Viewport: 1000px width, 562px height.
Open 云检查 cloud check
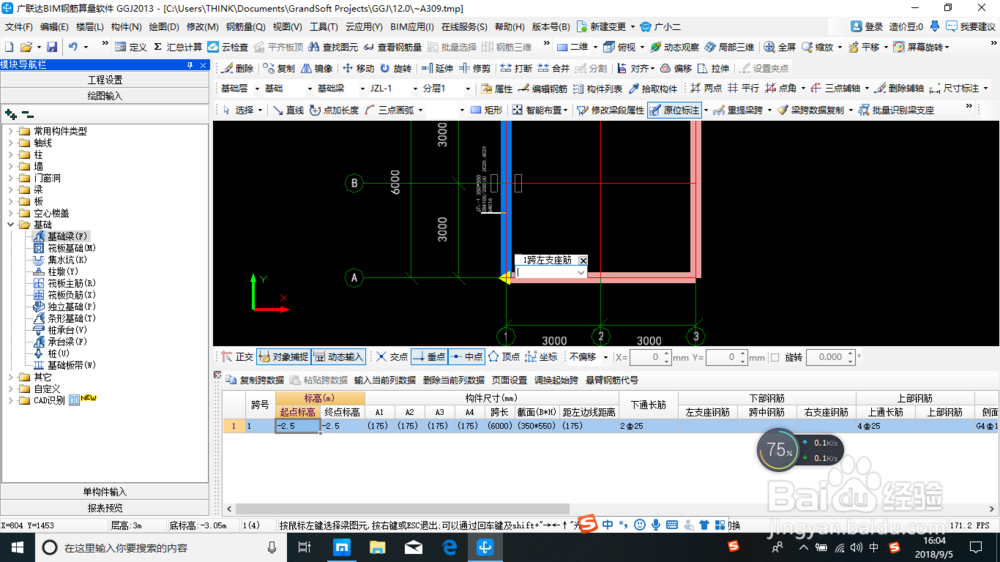tap(228, 47)
